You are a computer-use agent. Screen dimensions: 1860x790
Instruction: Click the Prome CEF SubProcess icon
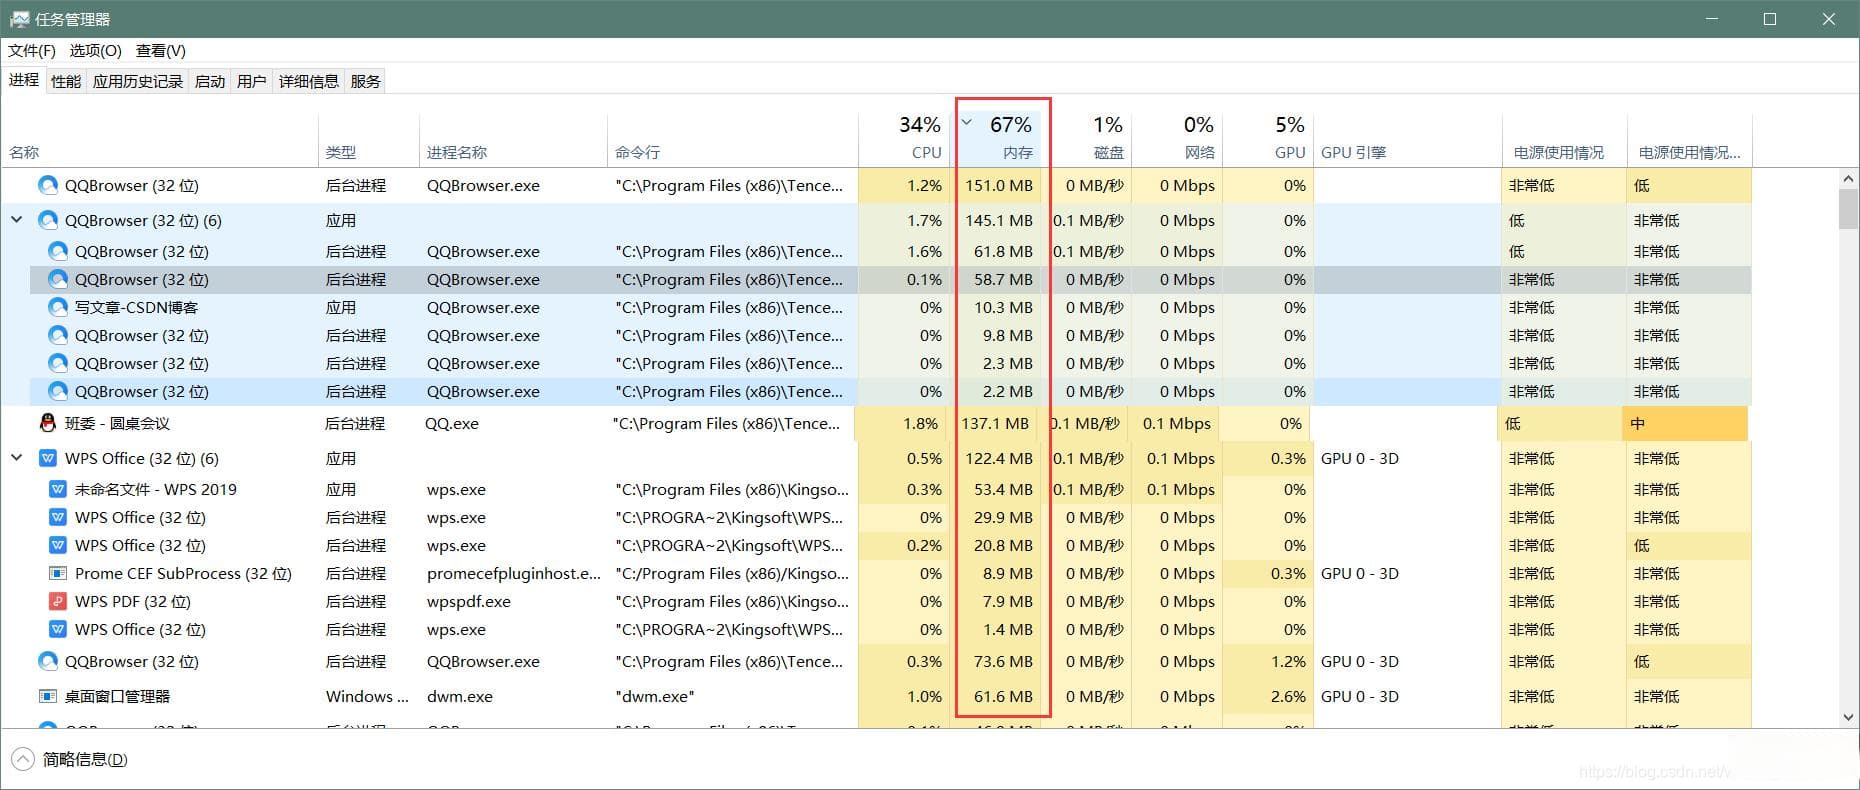(58, 573)
